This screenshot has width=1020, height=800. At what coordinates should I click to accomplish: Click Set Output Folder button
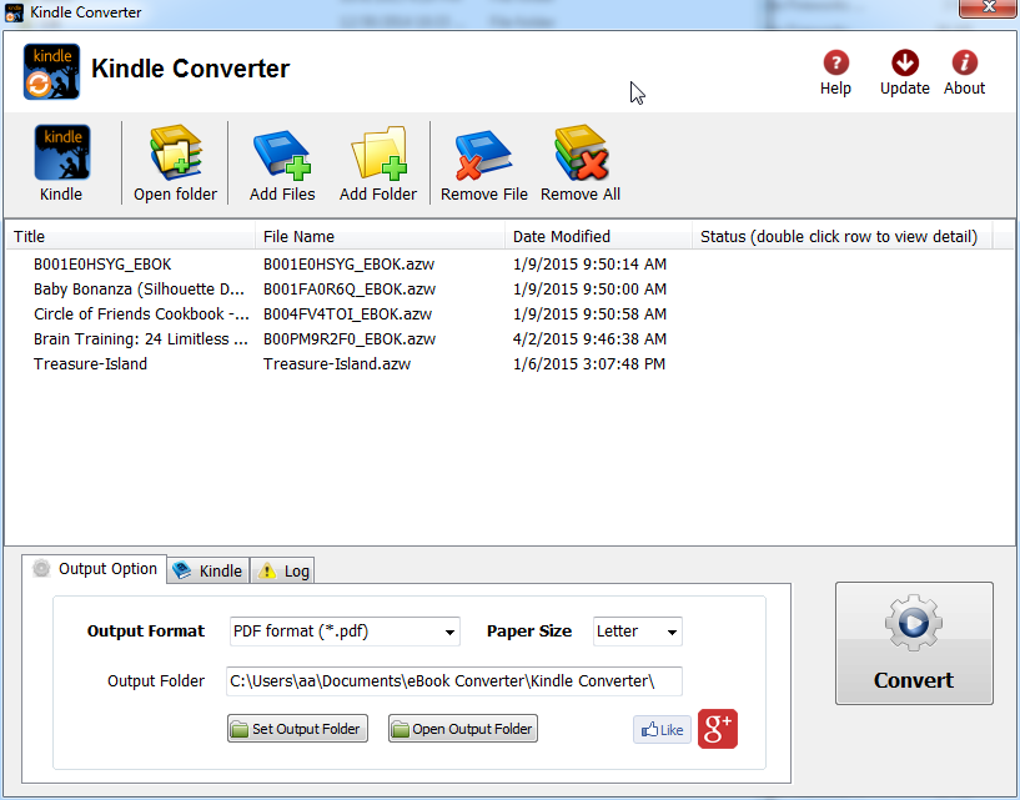point(297,728)
